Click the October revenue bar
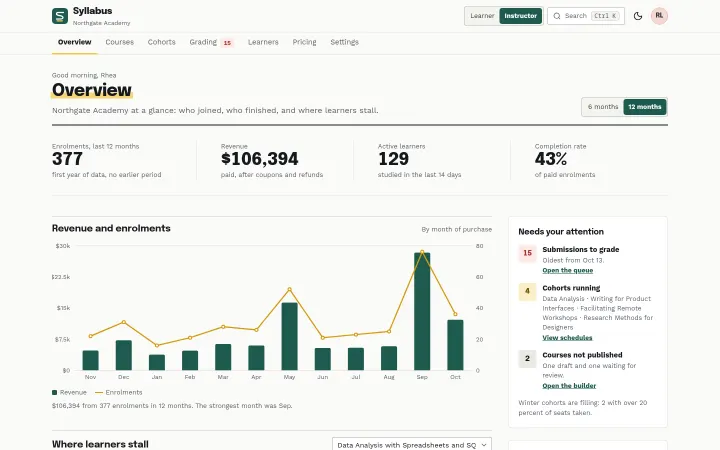Screen dimensions: 720x450 (x=455, y=345)
